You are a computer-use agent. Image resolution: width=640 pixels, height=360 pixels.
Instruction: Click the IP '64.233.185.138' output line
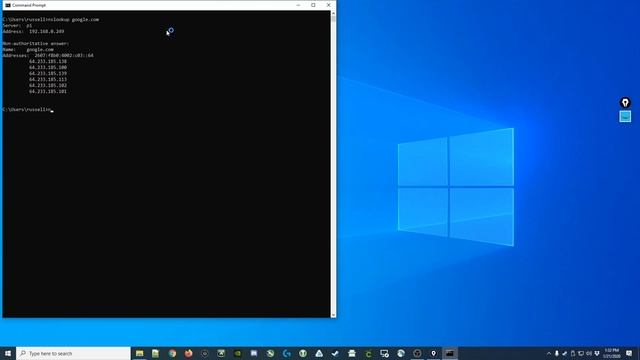click(48, 61)
